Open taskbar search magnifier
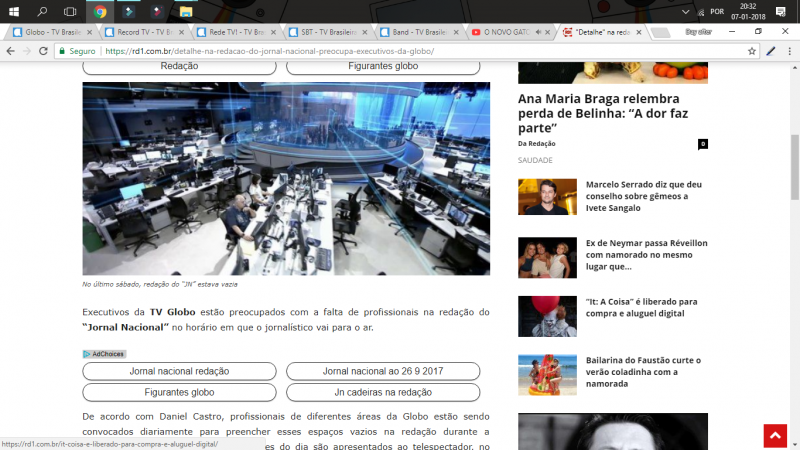 [x=42, y=11]
